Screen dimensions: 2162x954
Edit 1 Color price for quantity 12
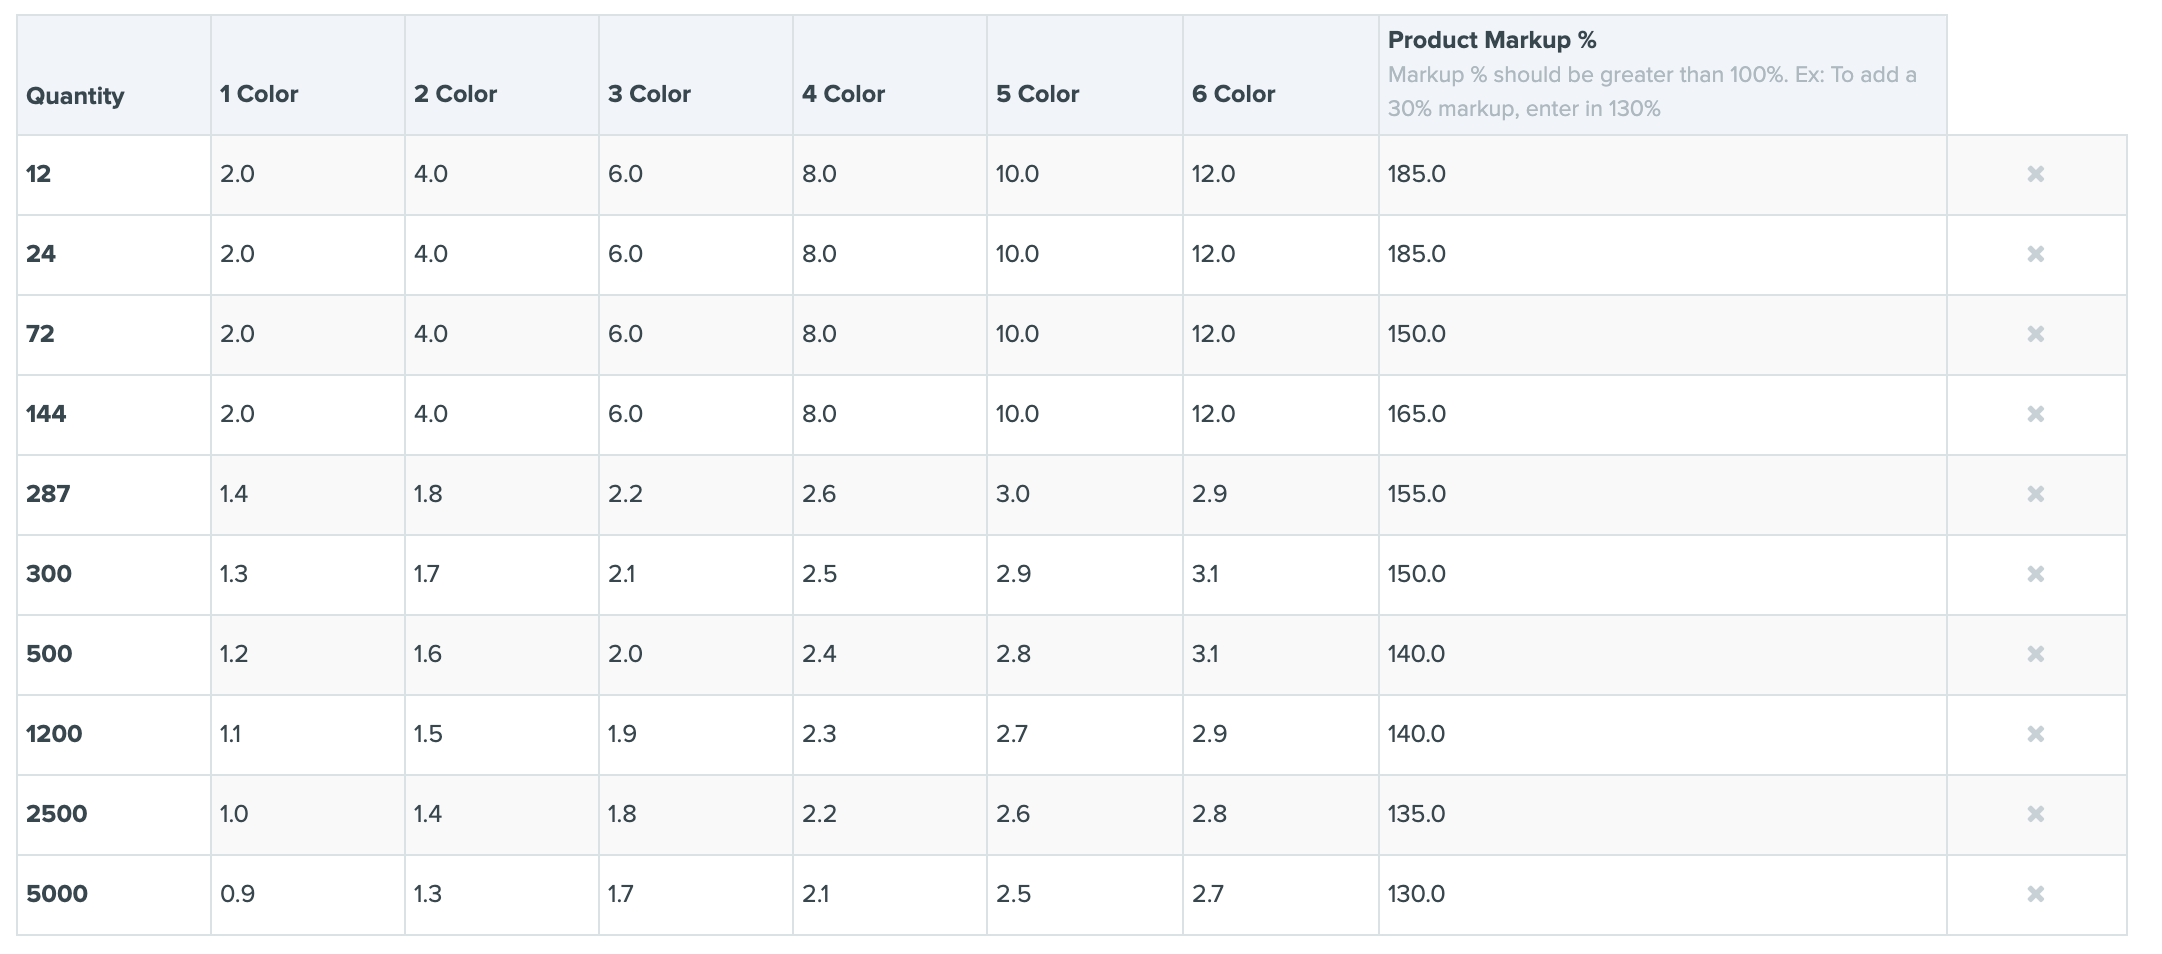308,175
